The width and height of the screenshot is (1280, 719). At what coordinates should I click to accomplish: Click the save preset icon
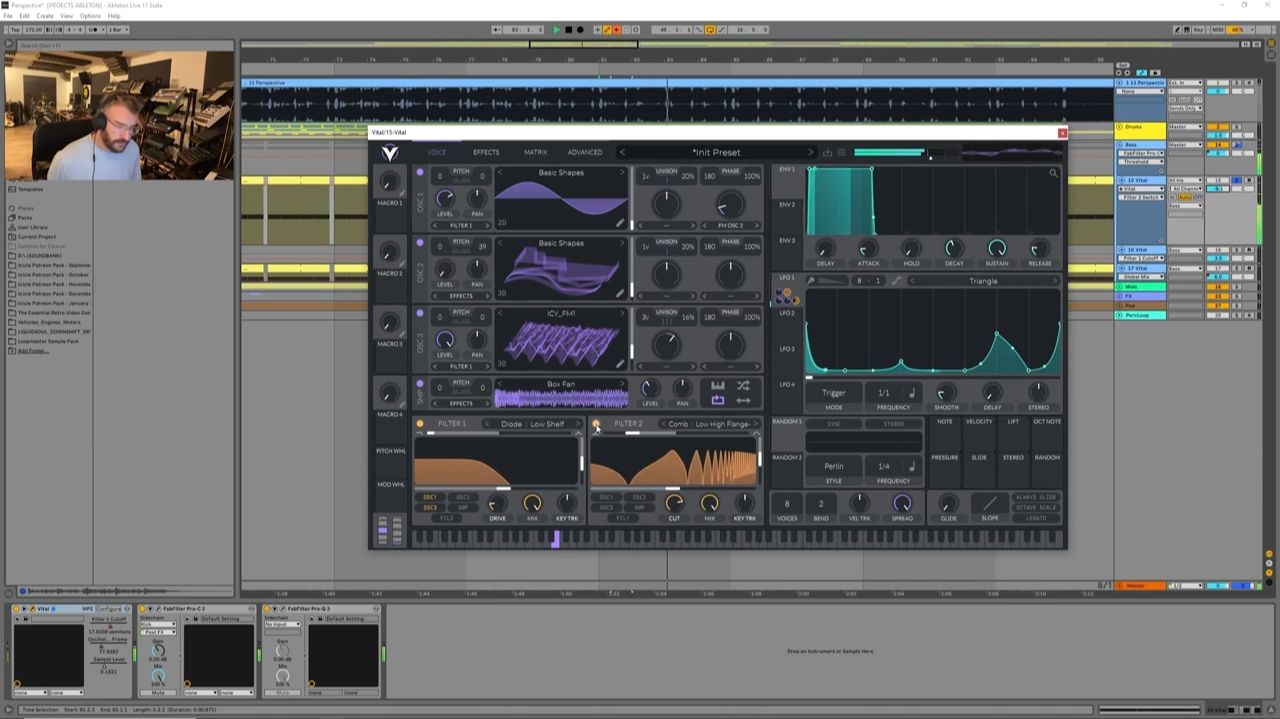click(827, 152)
